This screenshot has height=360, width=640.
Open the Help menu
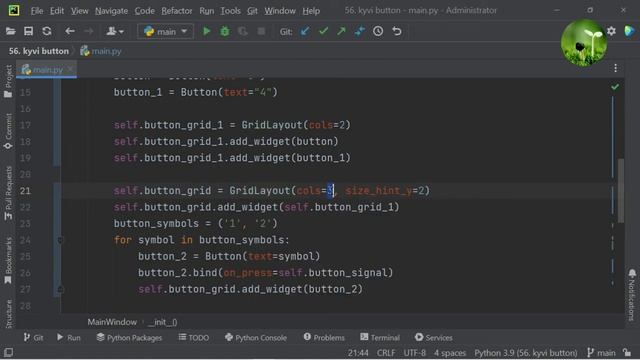311,11
